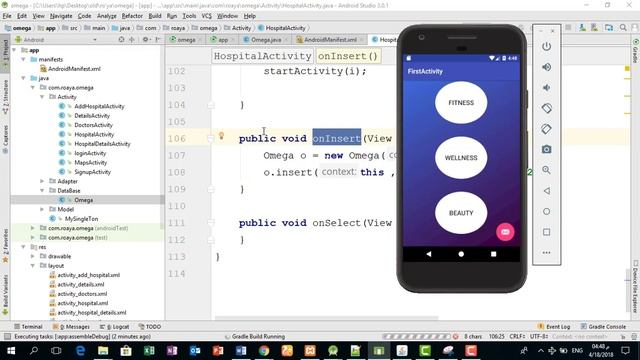640x360 pixels.
Task: Expand the drawable folder
Action: [x=33, y=256]
